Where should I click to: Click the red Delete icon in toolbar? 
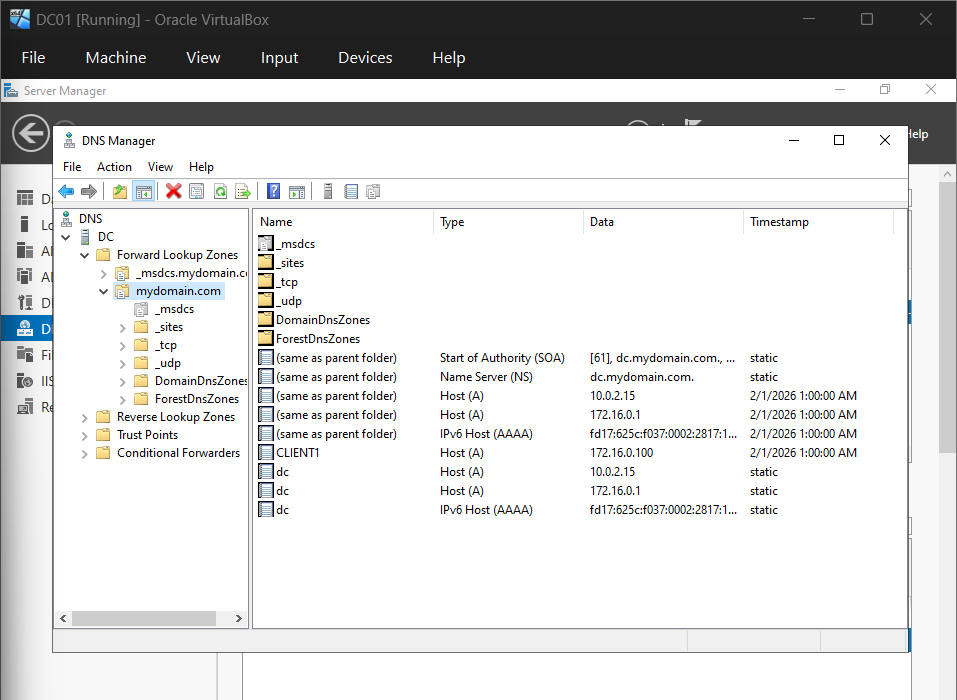(x=173, y=192)
